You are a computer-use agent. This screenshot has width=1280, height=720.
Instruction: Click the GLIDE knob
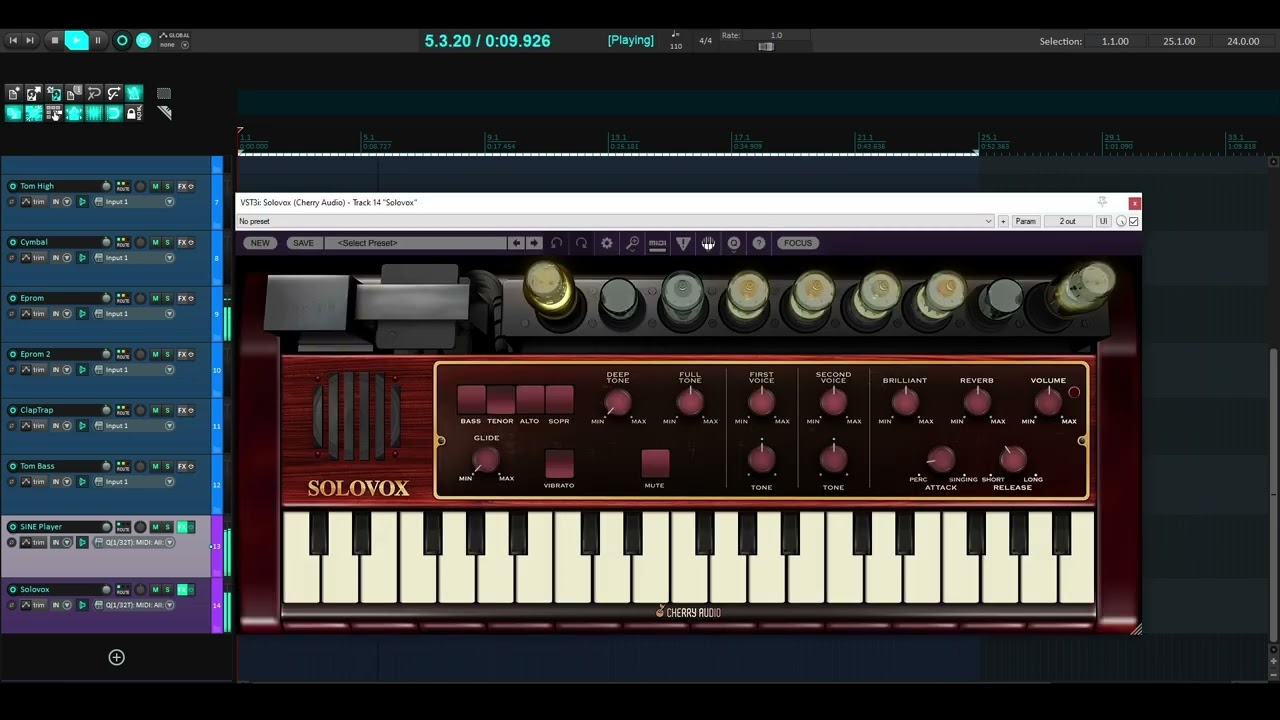[x=486, y=460]
